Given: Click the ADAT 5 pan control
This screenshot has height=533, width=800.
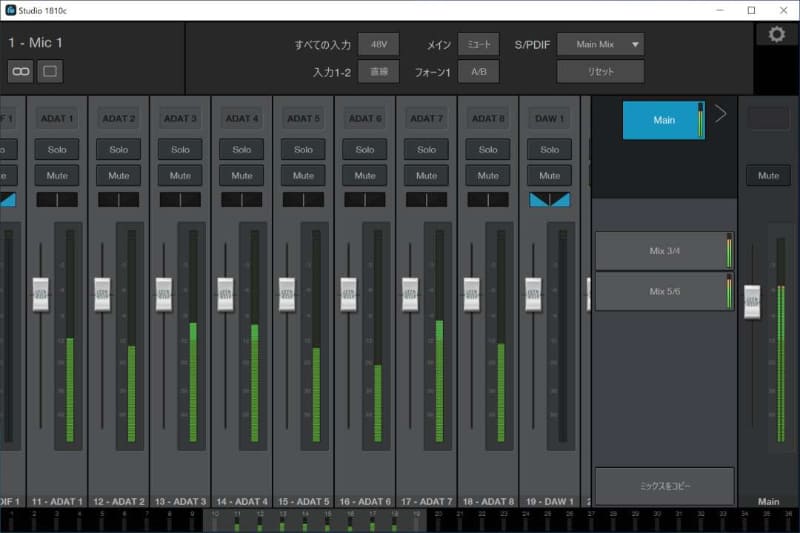Looking at the screenshot, I should 303,199.
